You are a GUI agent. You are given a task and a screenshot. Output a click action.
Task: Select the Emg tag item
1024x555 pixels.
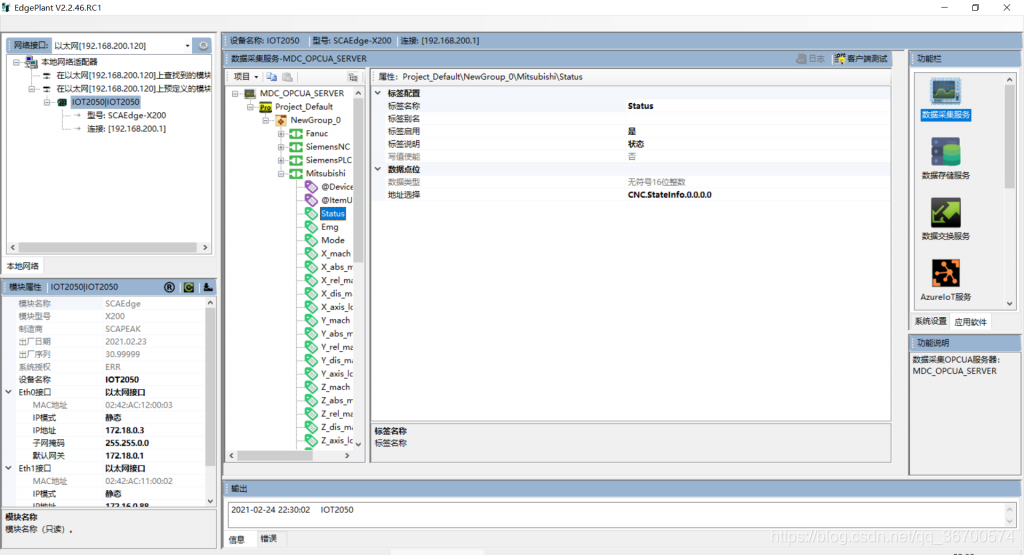(x=330, y=227)
